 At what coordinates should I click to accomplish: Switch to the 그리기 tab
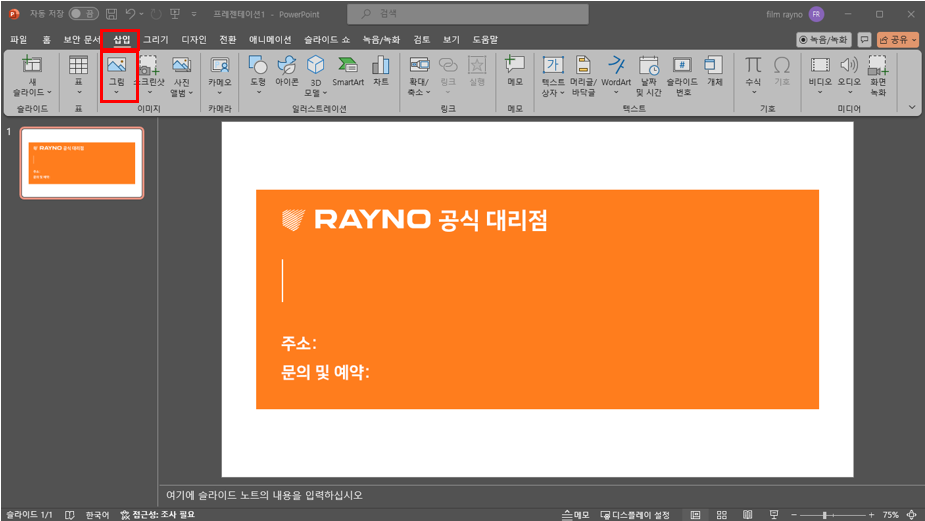pos(156,40)
